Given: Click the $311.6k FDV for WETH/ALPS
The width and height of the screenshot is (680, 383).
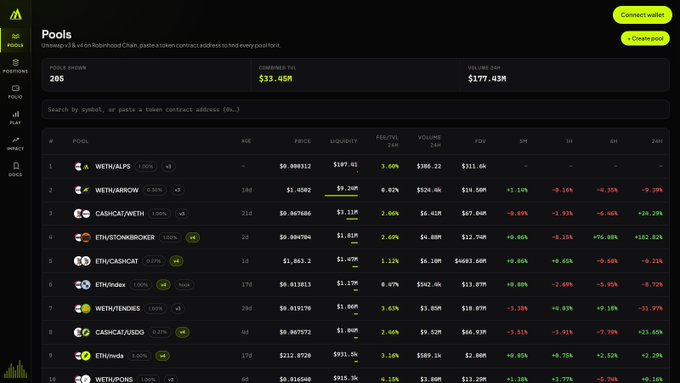Looking at the screenshot, I should [x=474, y=167].
